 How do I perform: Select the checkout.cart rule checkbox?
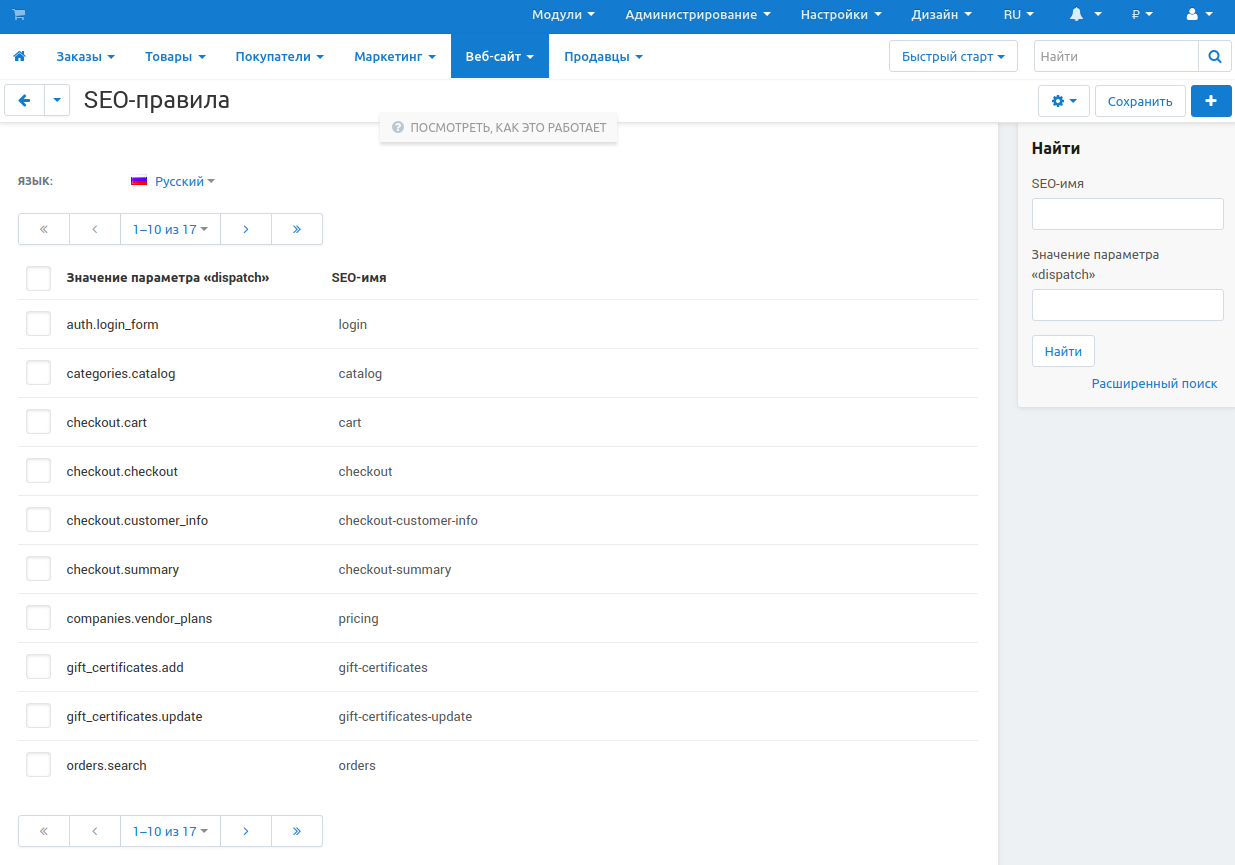(38, 422)
